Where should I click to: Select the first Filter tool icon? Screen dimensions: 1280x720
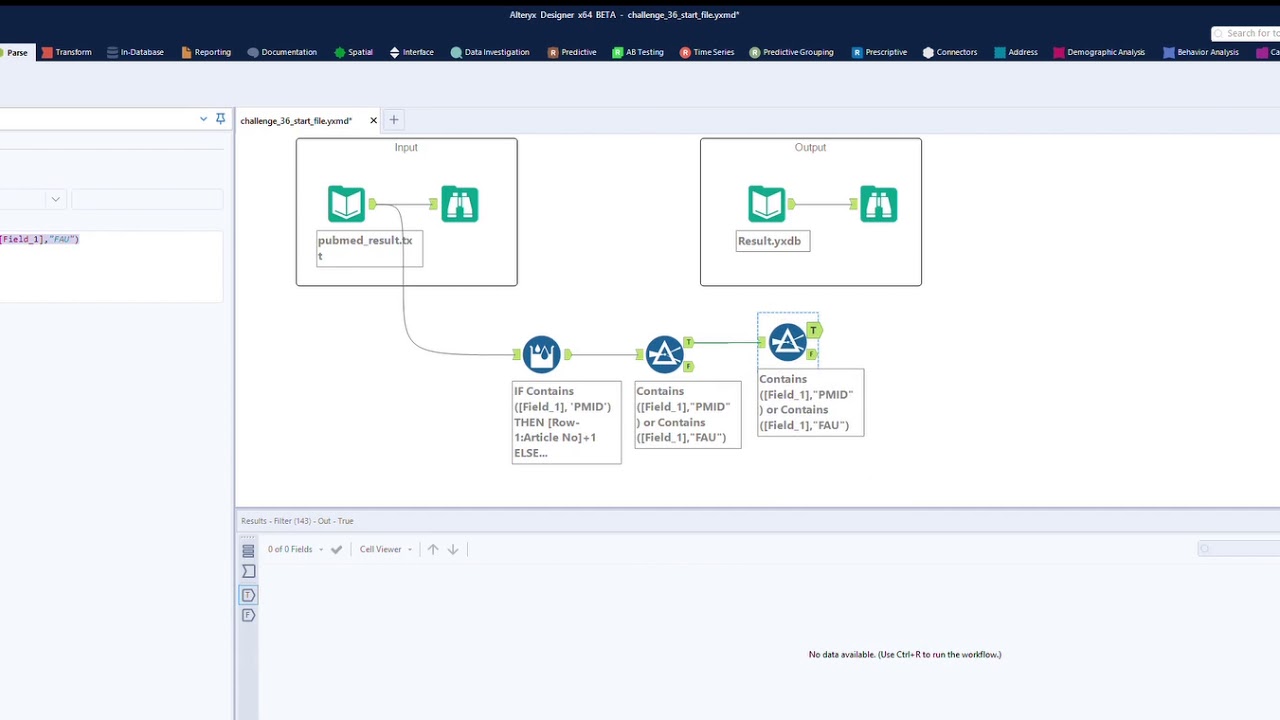[x=664, y=354]
